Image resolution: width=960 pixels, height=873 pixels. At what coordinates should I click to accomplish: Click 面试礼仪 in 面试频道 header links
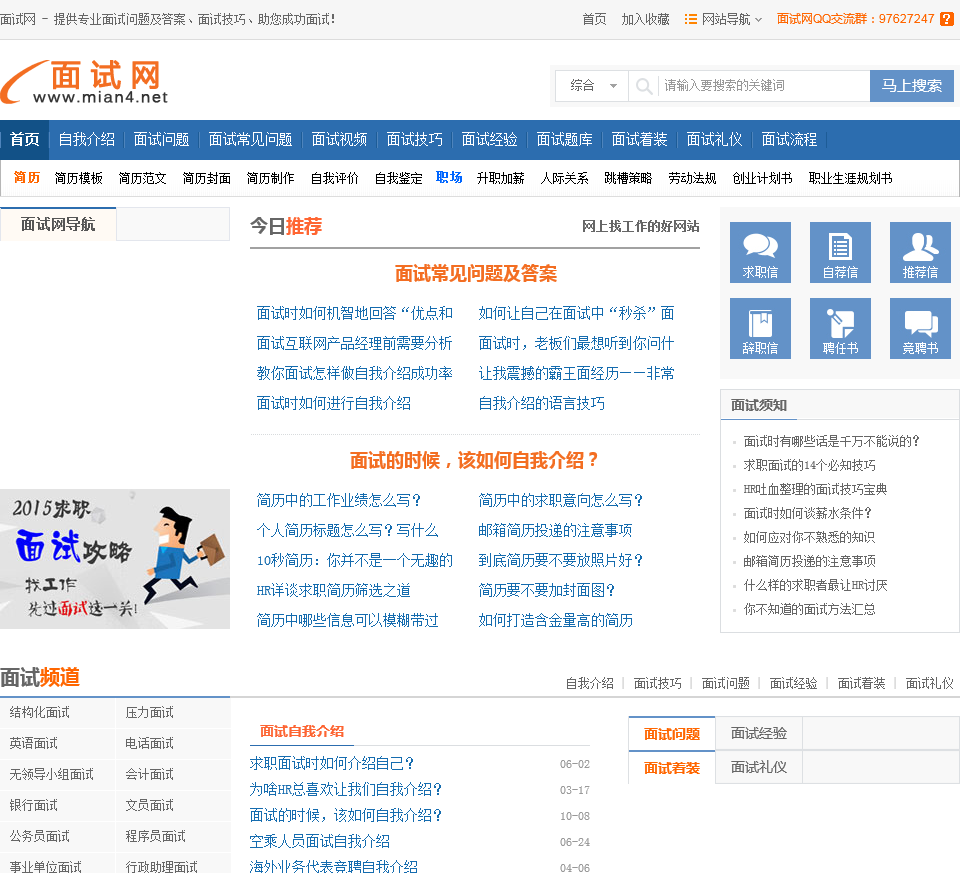pos(929,683)
